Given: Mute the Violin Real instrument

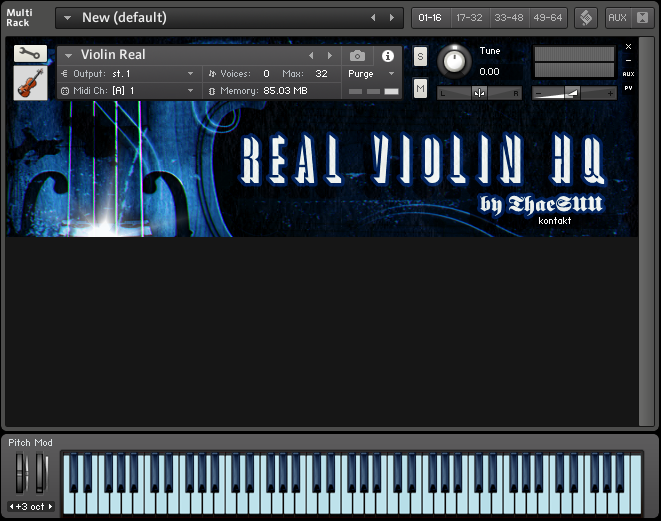Looking at the screenshot, I should point(420,89).
